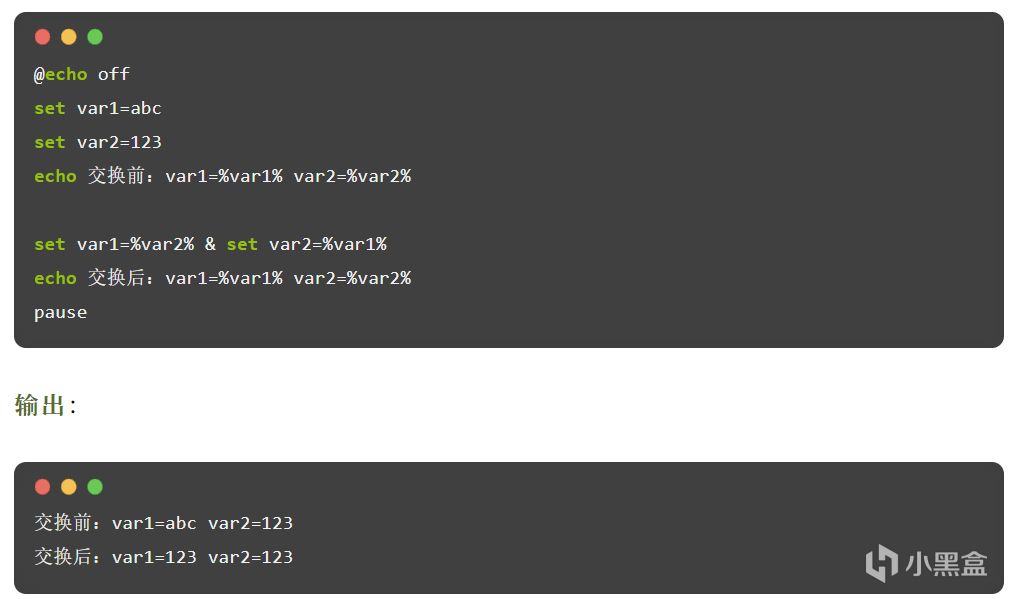The image size is (1017, 599).
Task: Click the red dot on the top code block
Action: tap(42, 37)
